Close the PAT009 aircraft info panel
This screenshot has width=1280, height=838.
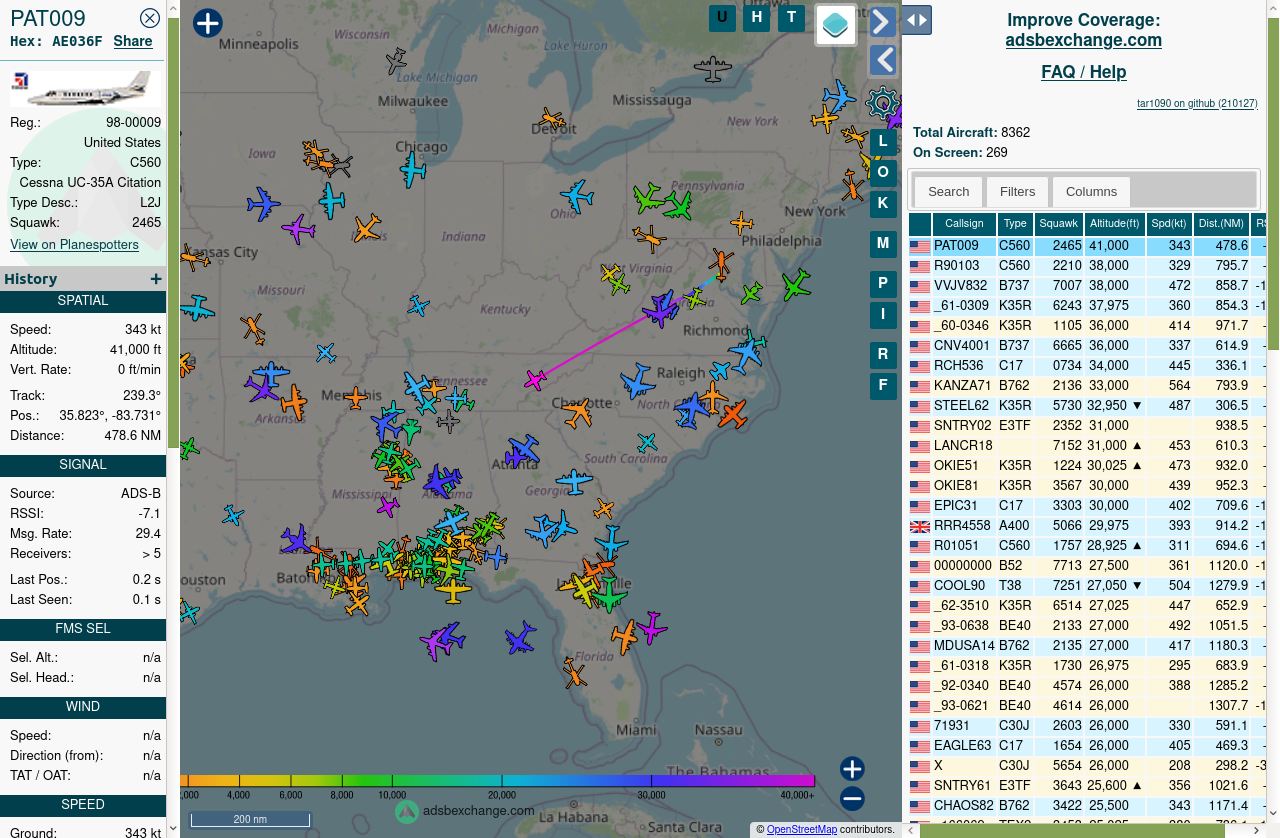pos(150,18)
